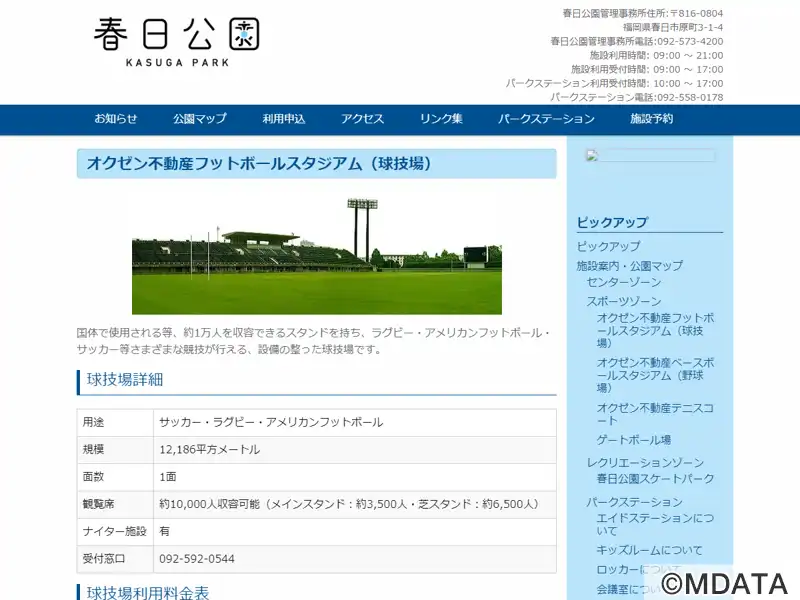Click the パークステーション電話:092-558-0178 line
The height and width of the screenshot is (600, 800).
pyautogui.click(x=637, y=97)
